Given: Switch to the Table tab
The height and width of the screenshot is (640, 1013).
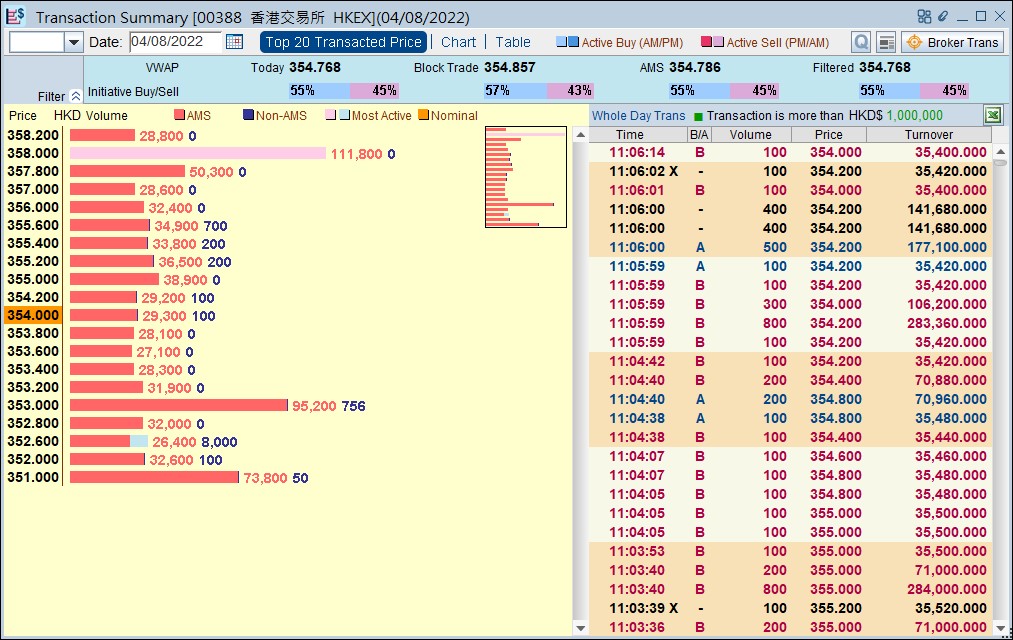Looking at the screenshot, I should click(x=512, y=42).
